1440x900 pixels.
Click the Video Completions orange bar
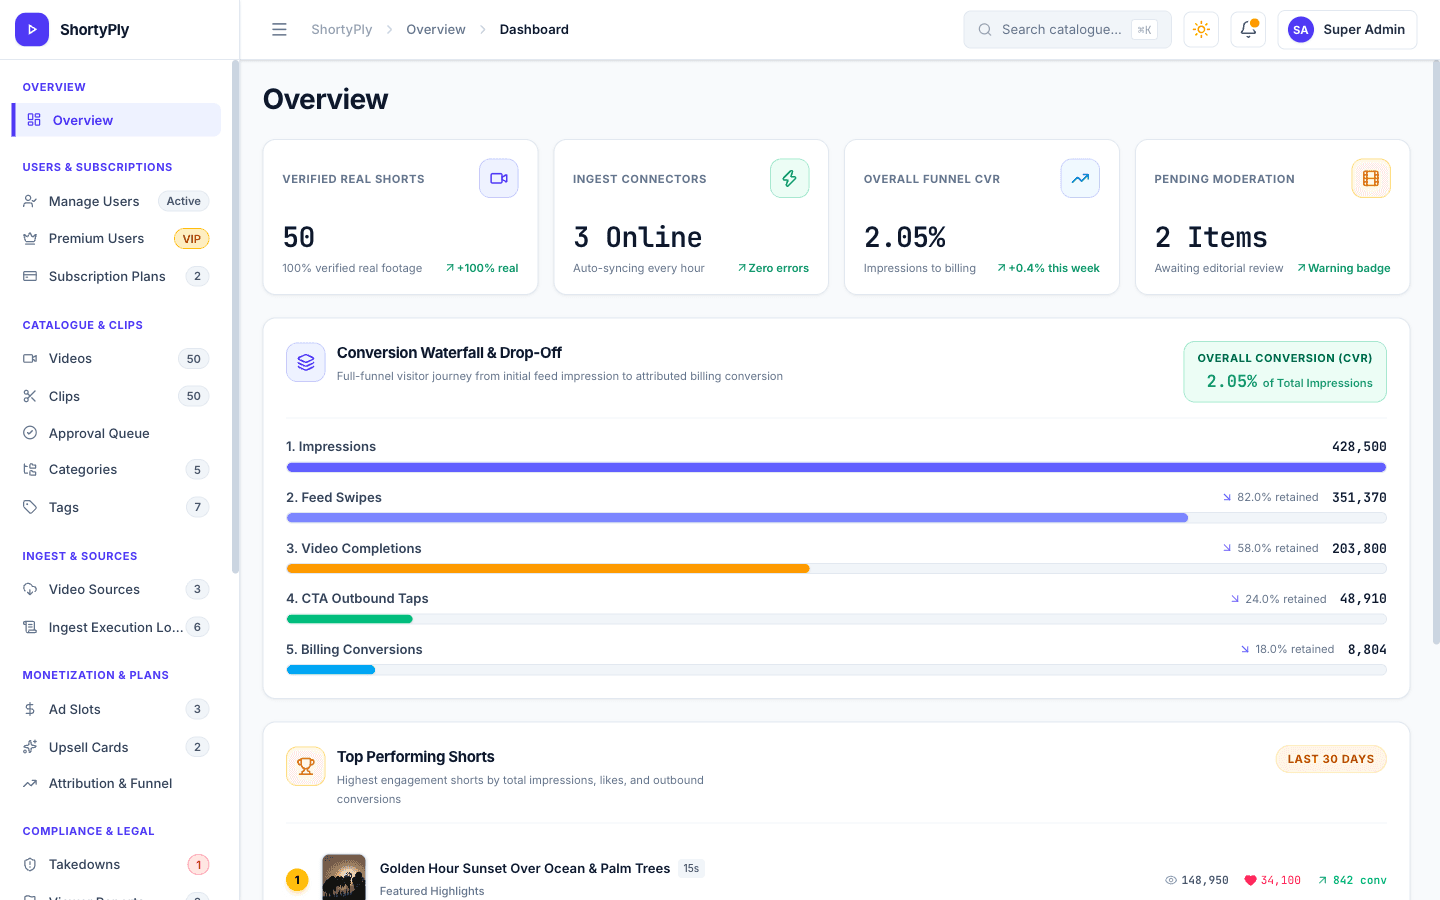coord(548,568)
